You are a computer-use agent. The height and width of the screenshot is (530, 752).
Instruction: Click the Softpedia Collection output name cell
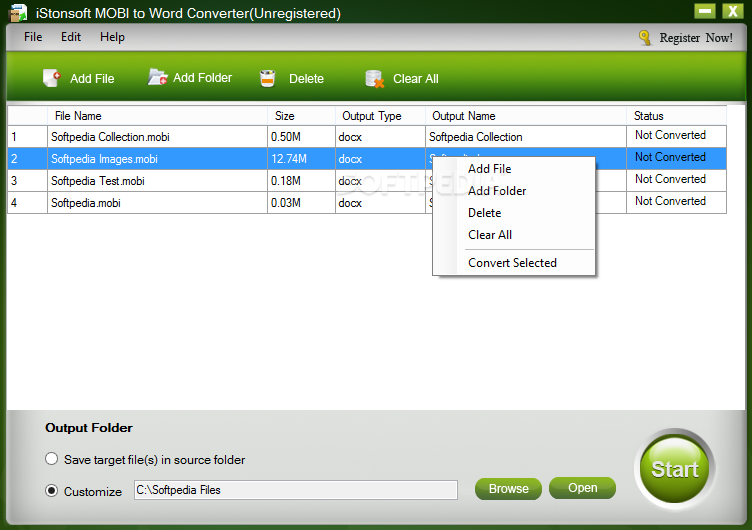point(526,137)
